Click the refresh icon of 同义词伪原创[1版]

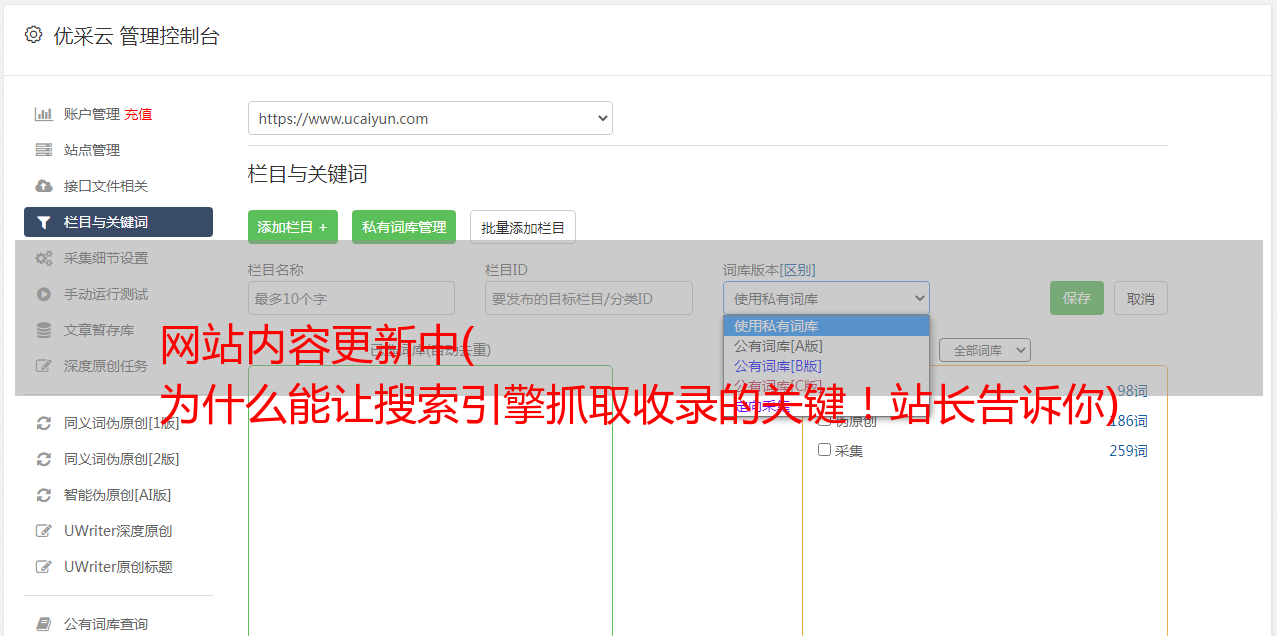(44, 423)
